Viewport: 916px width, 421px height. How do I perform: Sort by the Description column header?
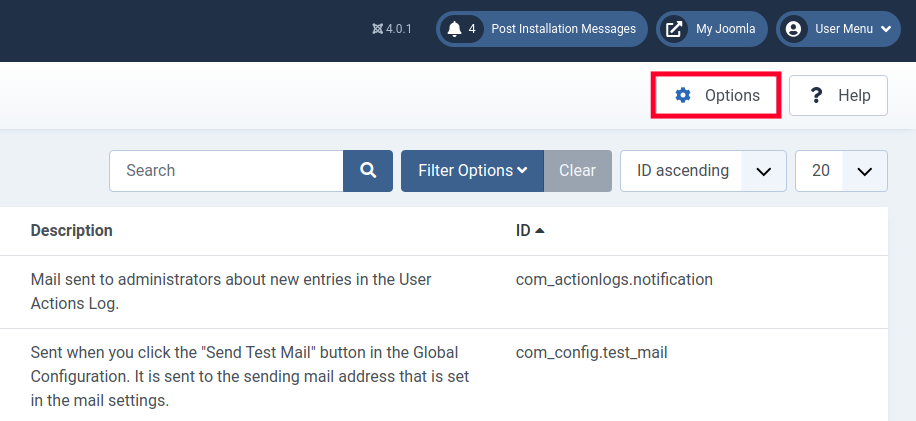(x=71, y=231)
